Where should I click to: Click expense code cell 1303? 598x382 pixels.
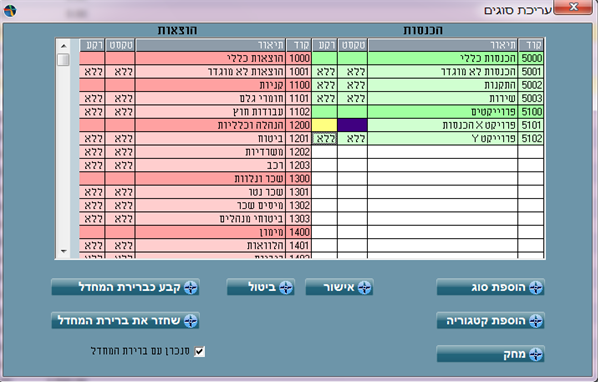299,218
